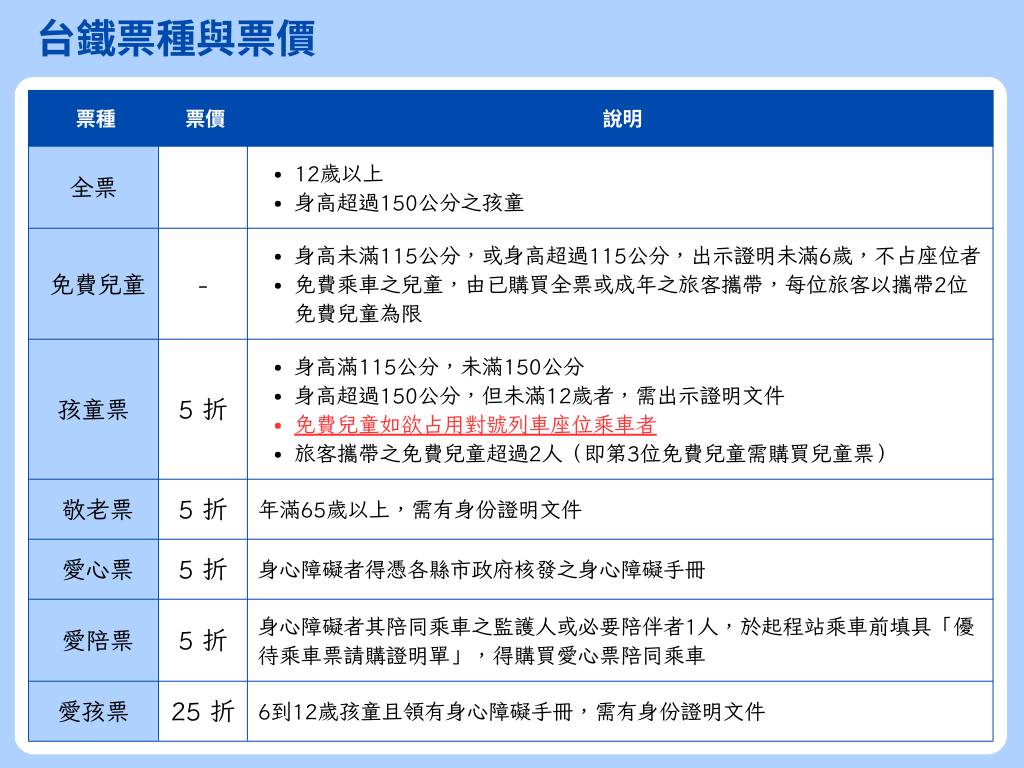The height and width of the screenshot is (768, 1024).
Task: Select the 票種 column header
Action: (x=95, y=119)
